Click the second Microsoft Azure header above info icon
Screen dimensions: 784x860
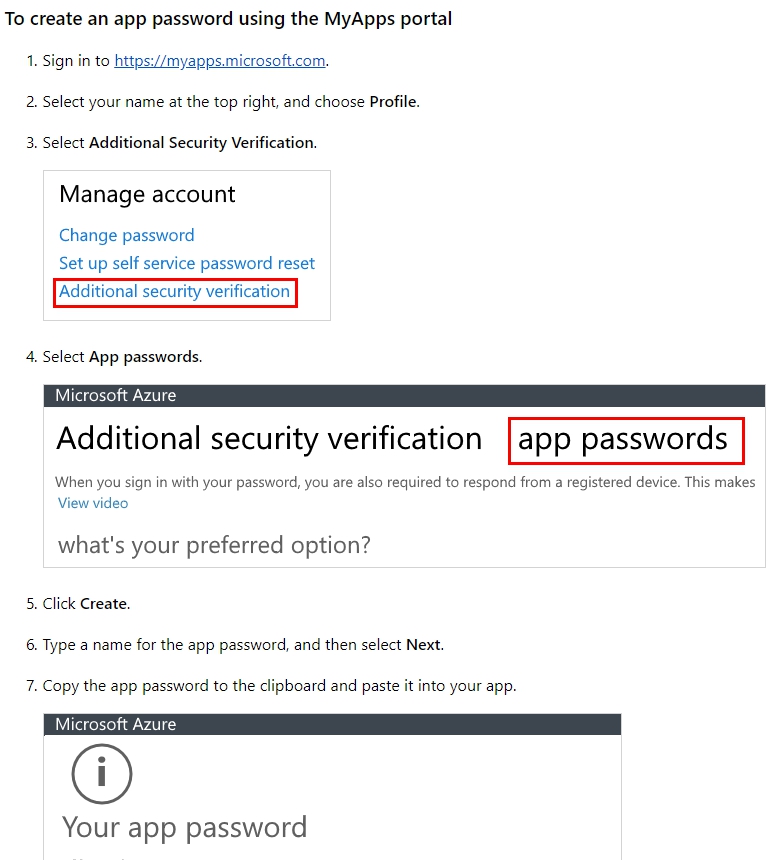click(332, 724)
